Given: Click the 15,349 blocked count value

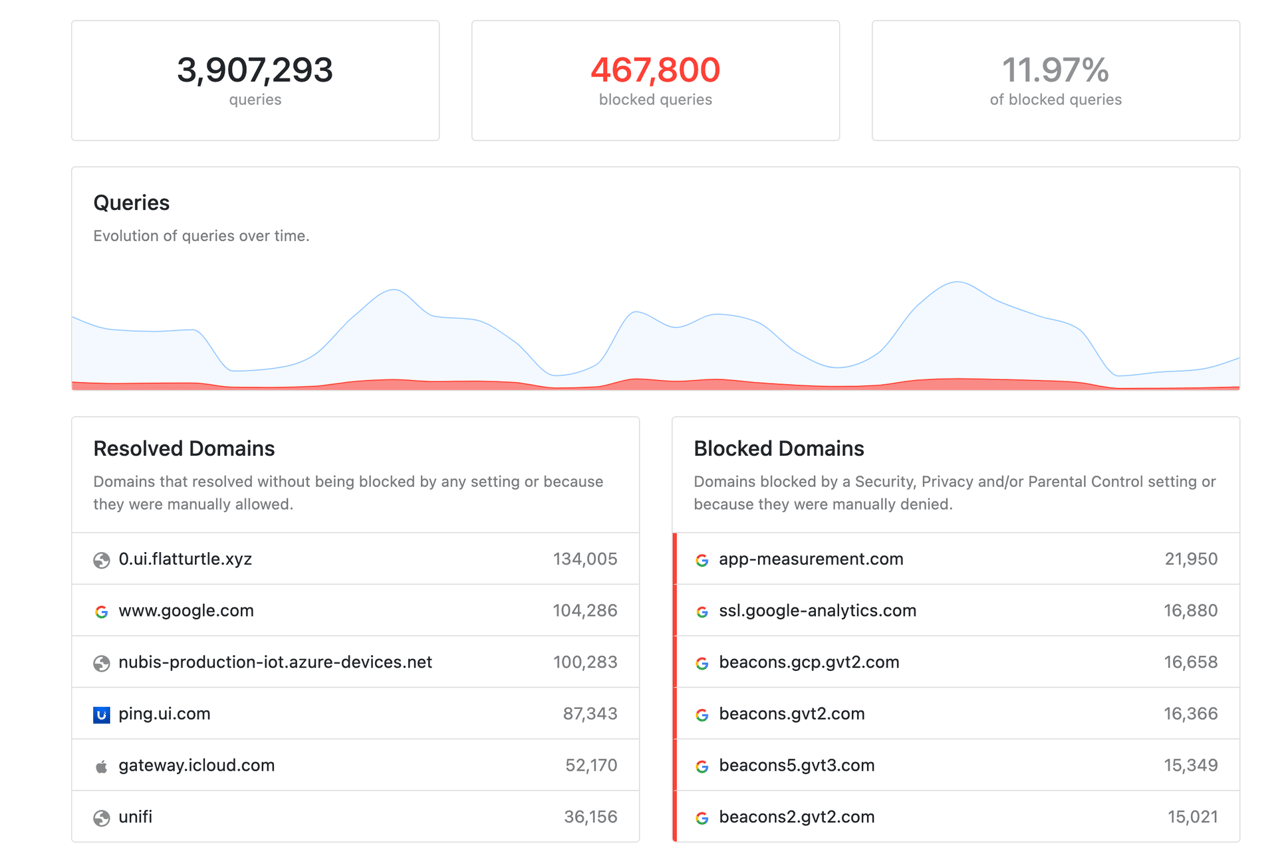Looking at the screenshot, I should (x=1191, y=765).
